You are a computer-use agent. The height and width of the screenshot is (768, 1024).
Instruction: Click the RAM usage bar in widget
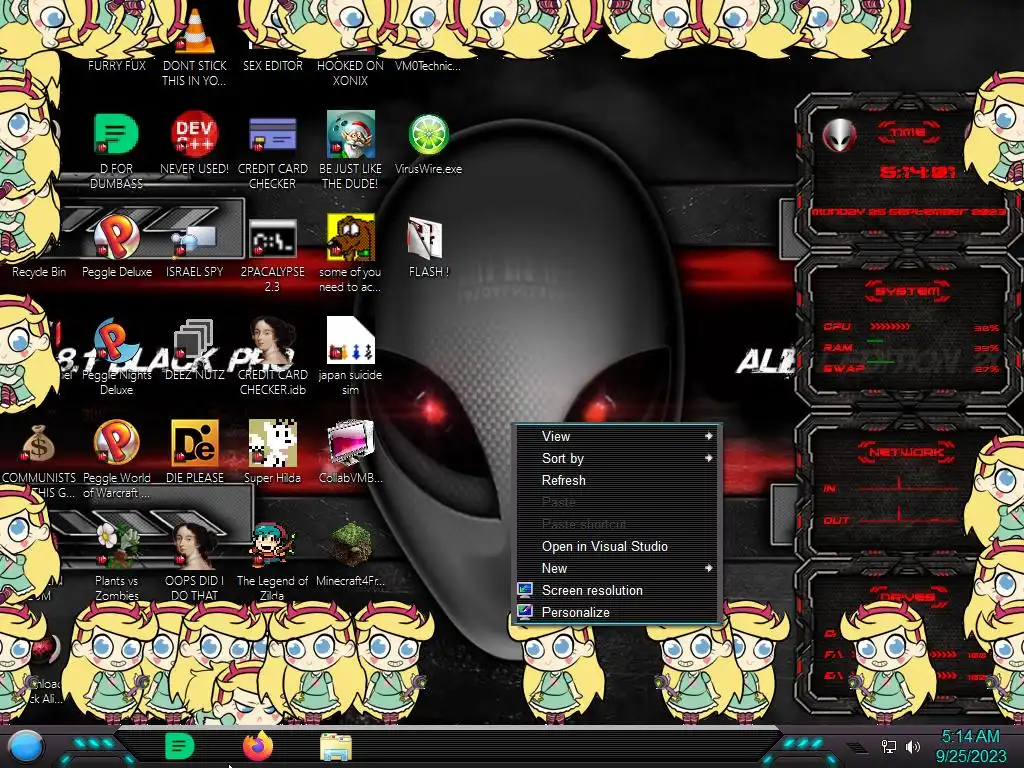pos(875,341)
